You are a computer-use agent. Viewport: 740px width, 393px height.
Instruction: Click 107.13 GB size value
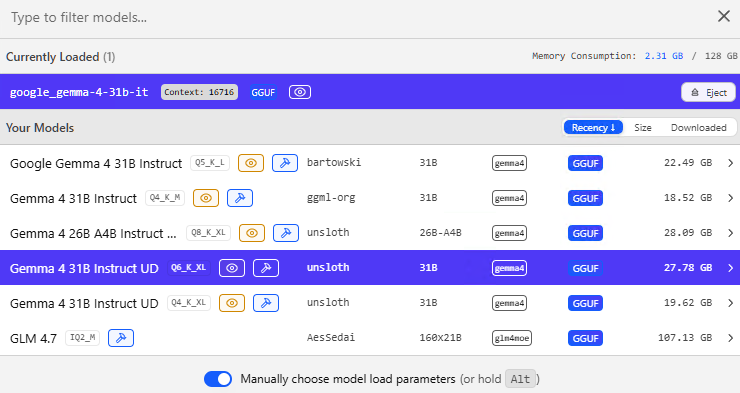(685, 337)
